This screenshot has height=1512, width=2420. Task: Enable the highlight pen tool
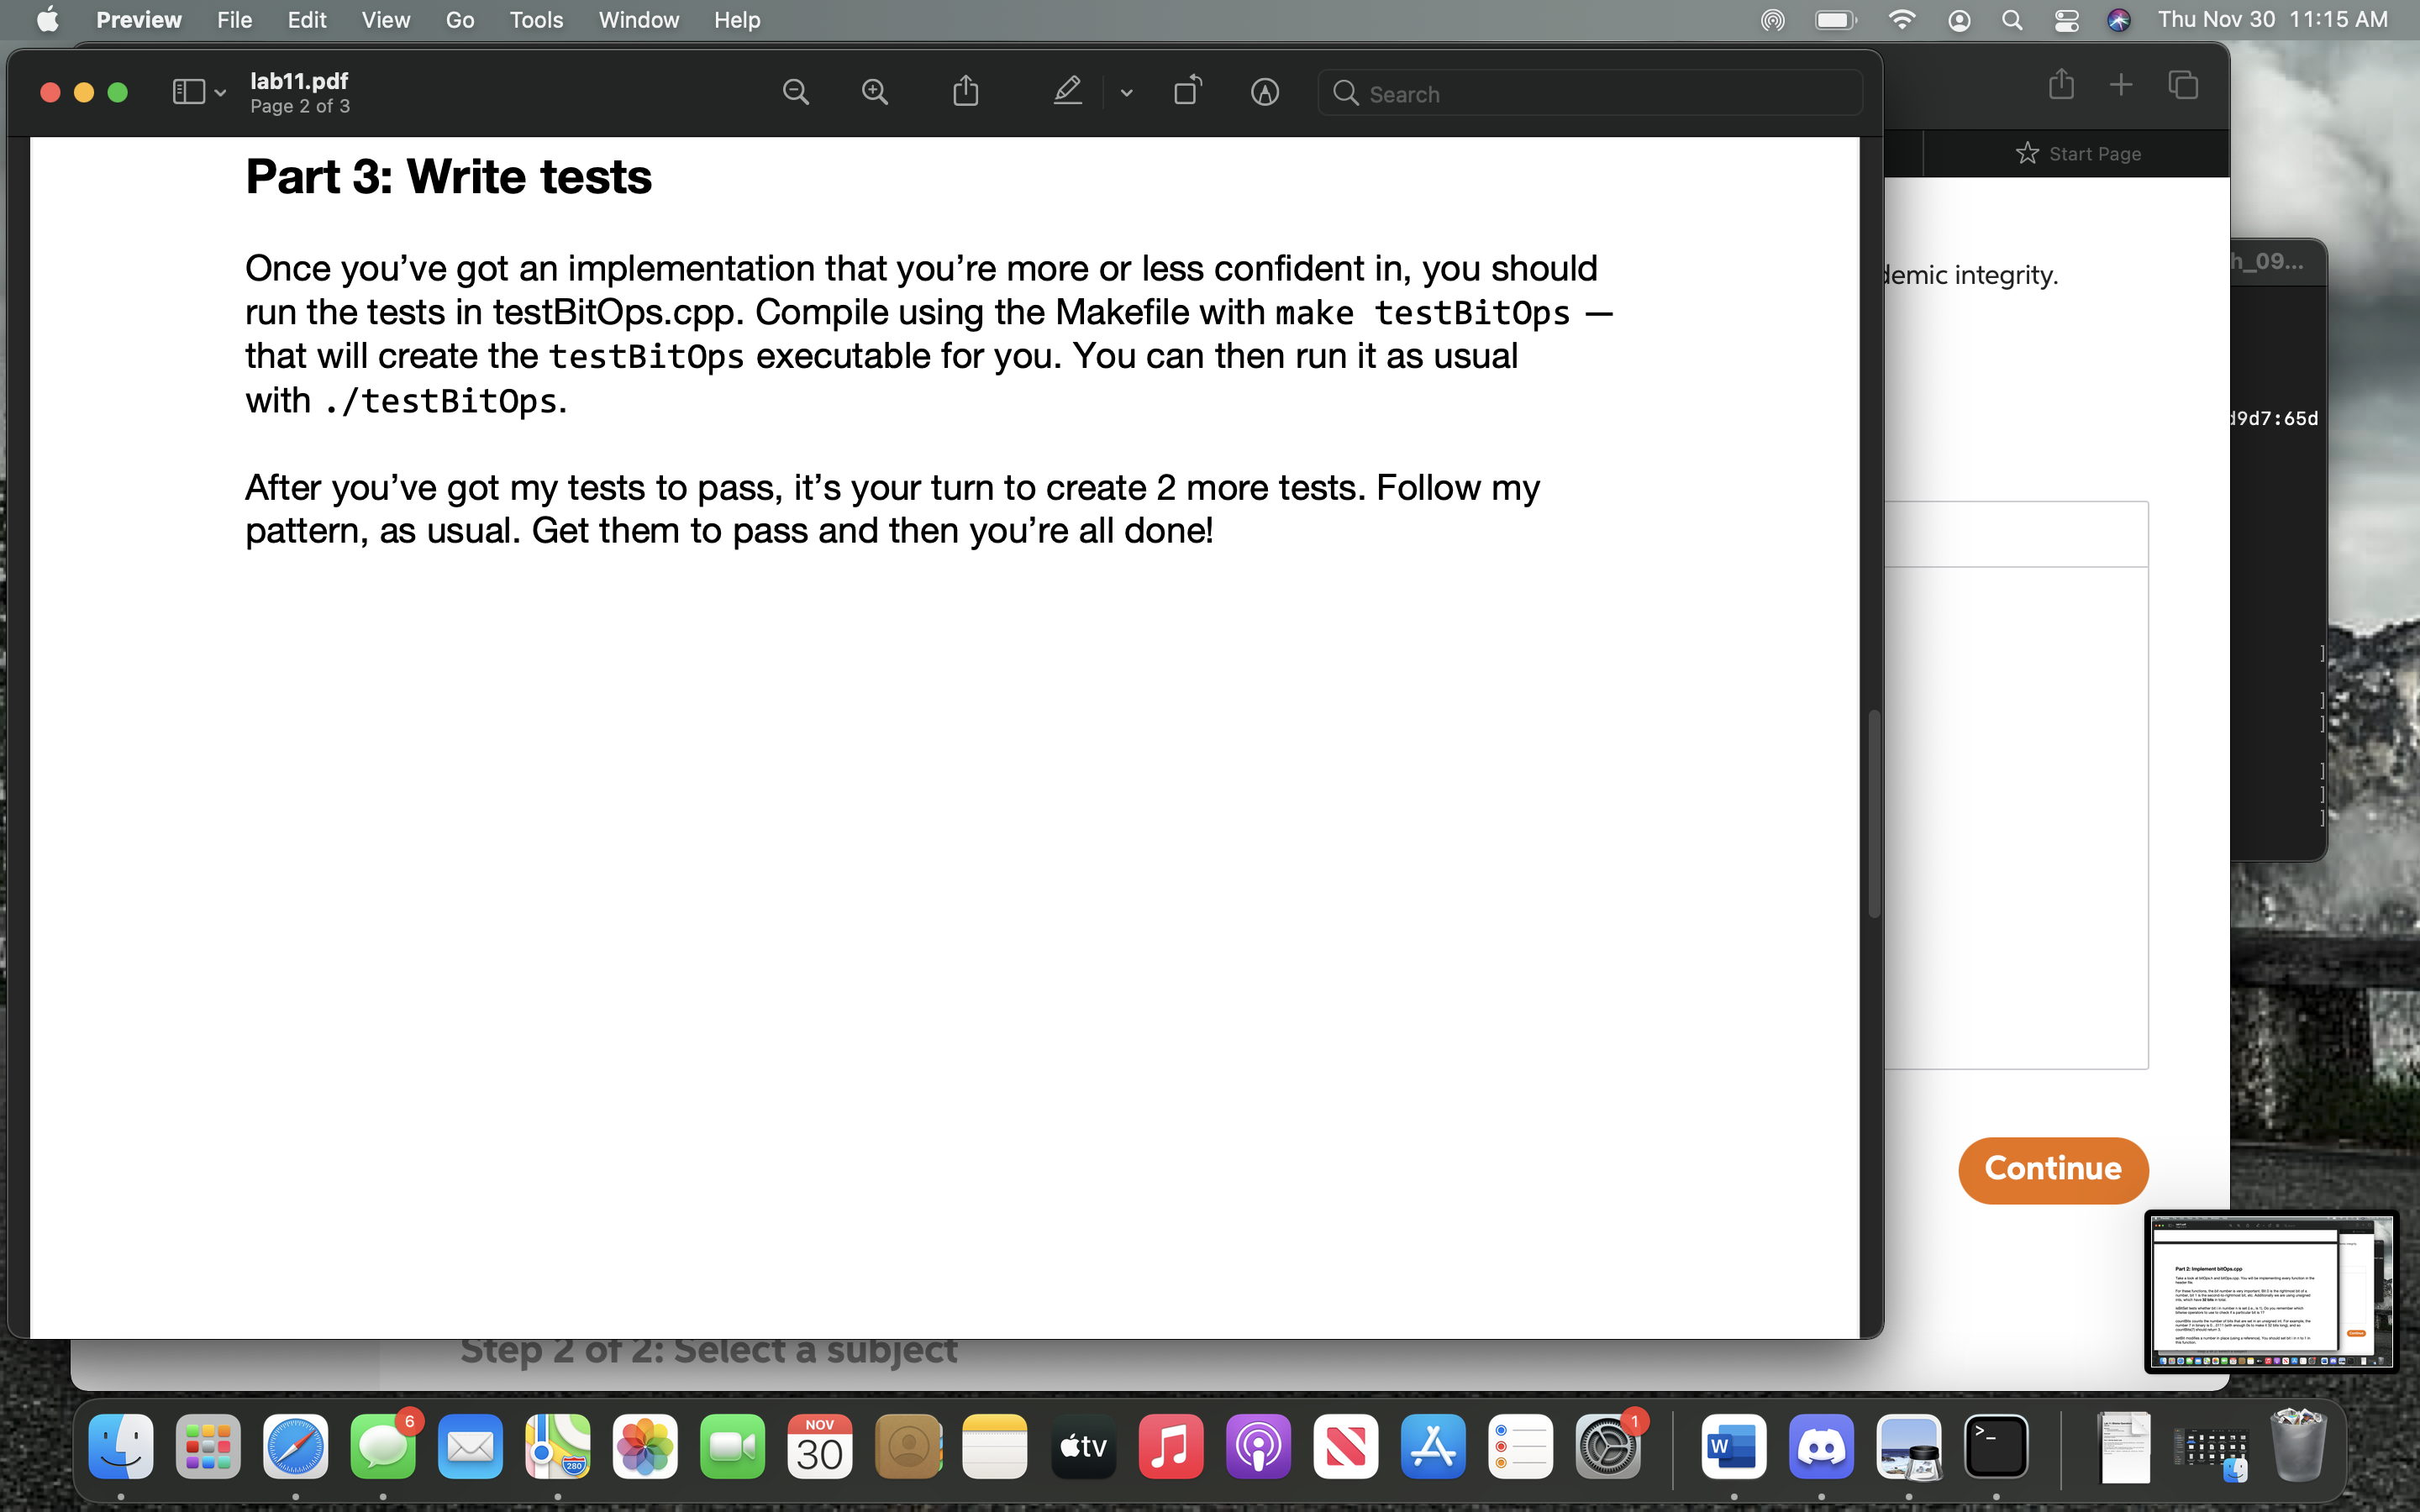click(1066, 91)
